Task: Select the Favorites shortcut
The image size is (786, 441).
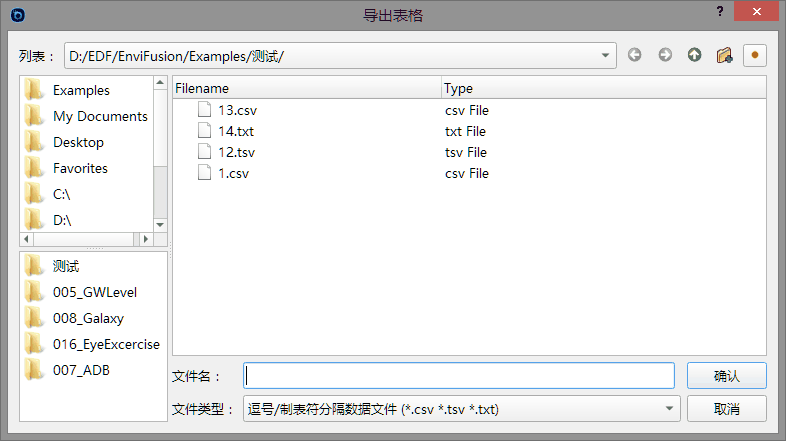Action: (x=80, y=168)
